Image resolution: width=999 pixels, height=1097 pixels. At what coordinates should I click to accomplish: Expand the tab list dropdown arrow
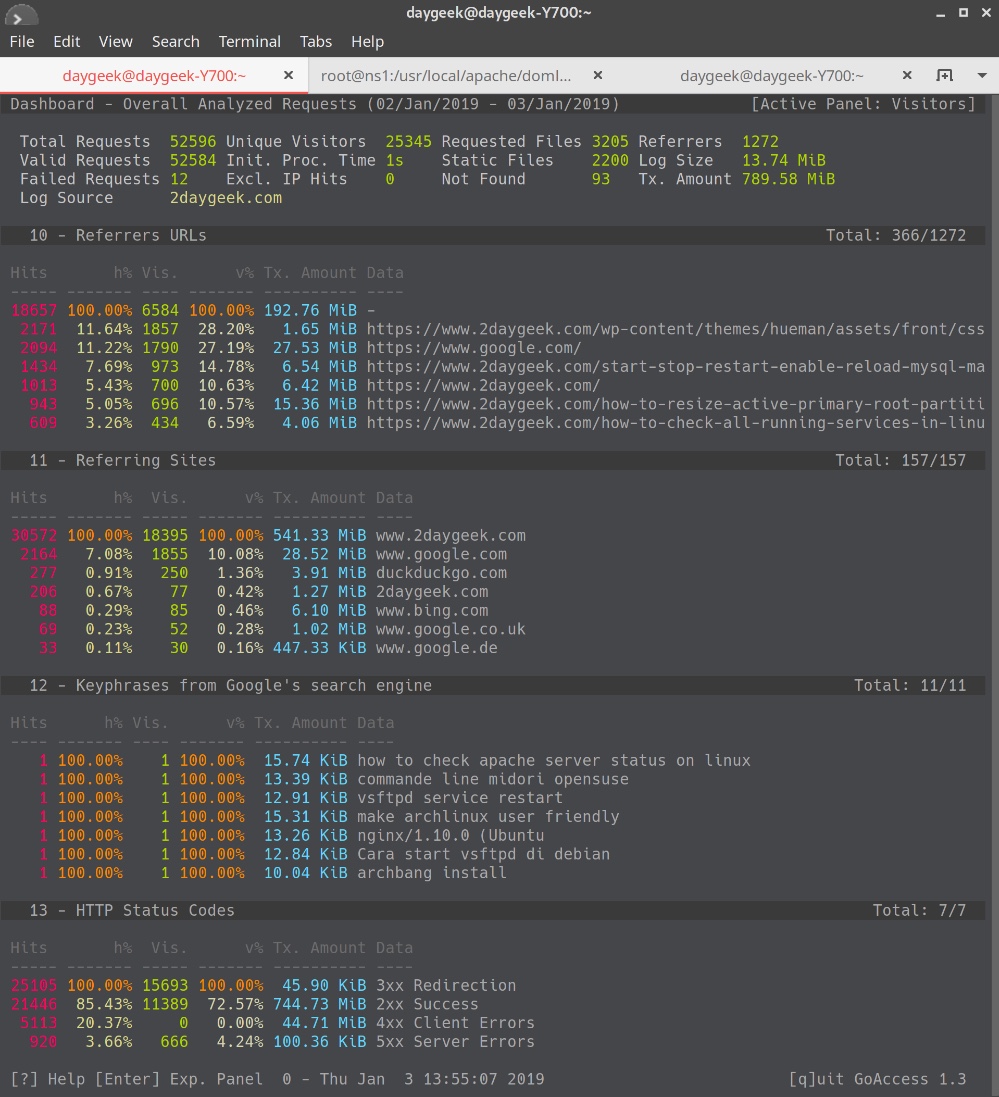(x=980, y=75)
